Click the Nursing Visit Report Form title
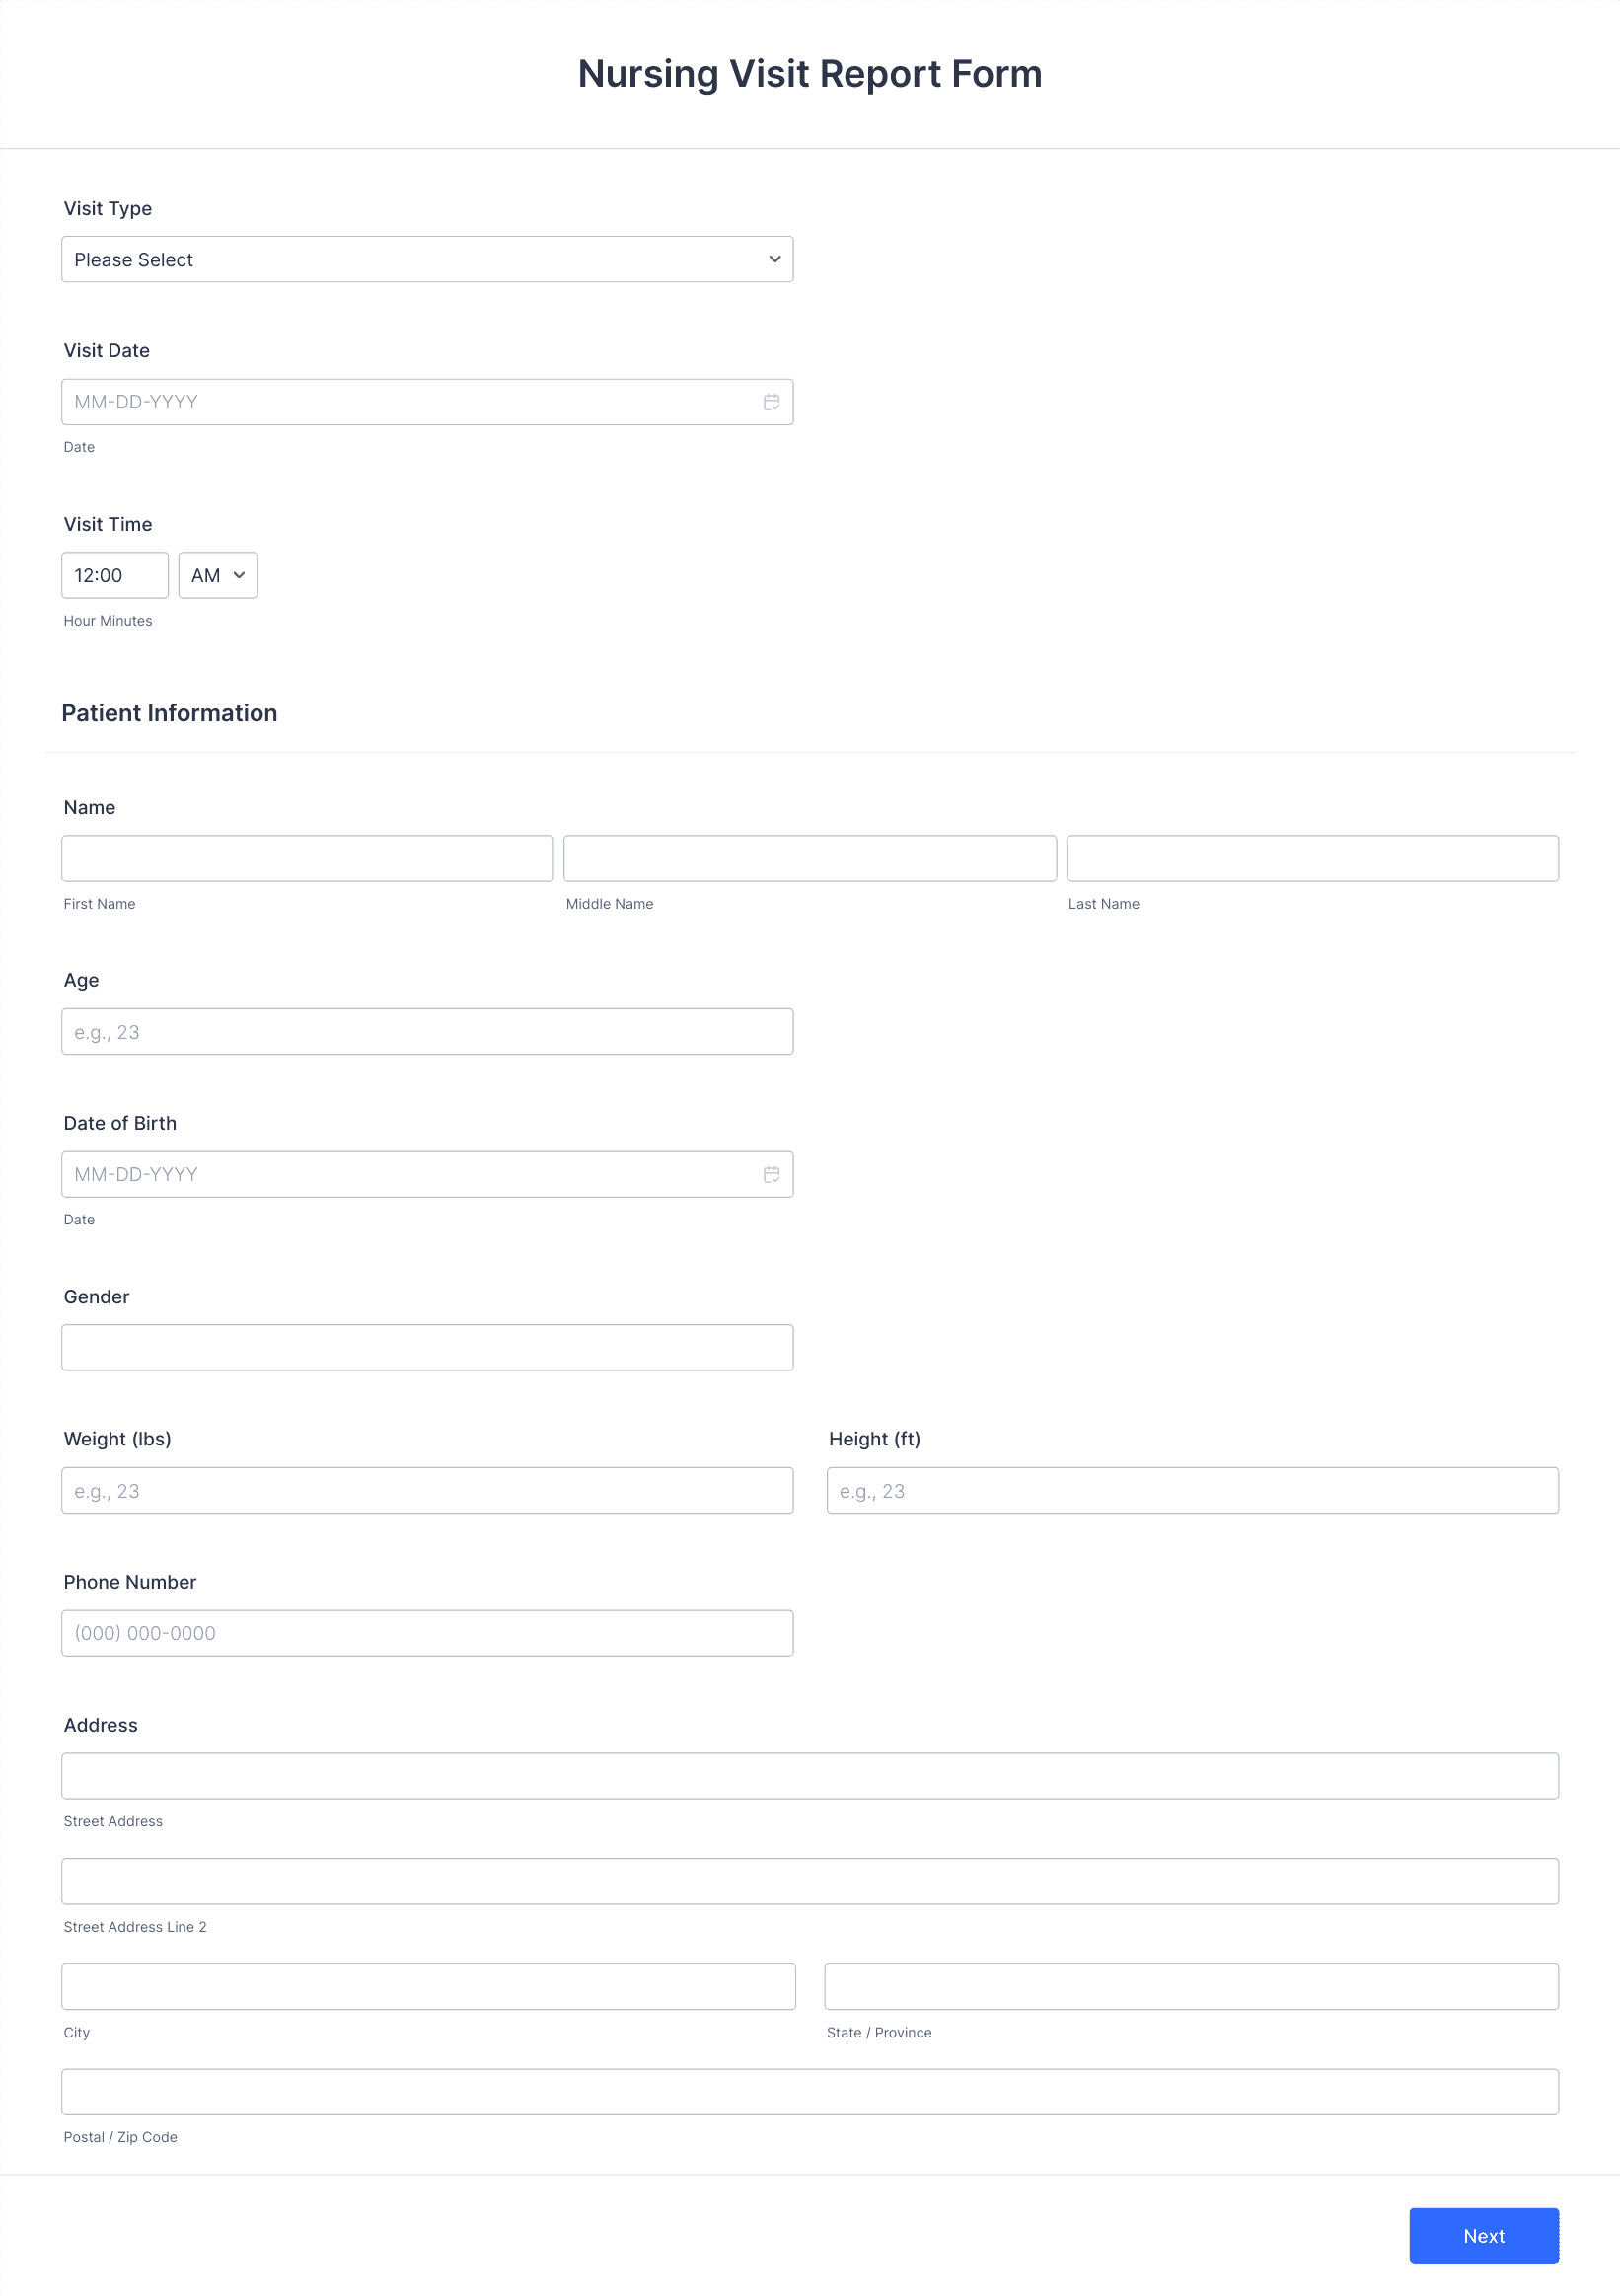This screenshot has width=1620, height=2296. (x=809, y=73)
